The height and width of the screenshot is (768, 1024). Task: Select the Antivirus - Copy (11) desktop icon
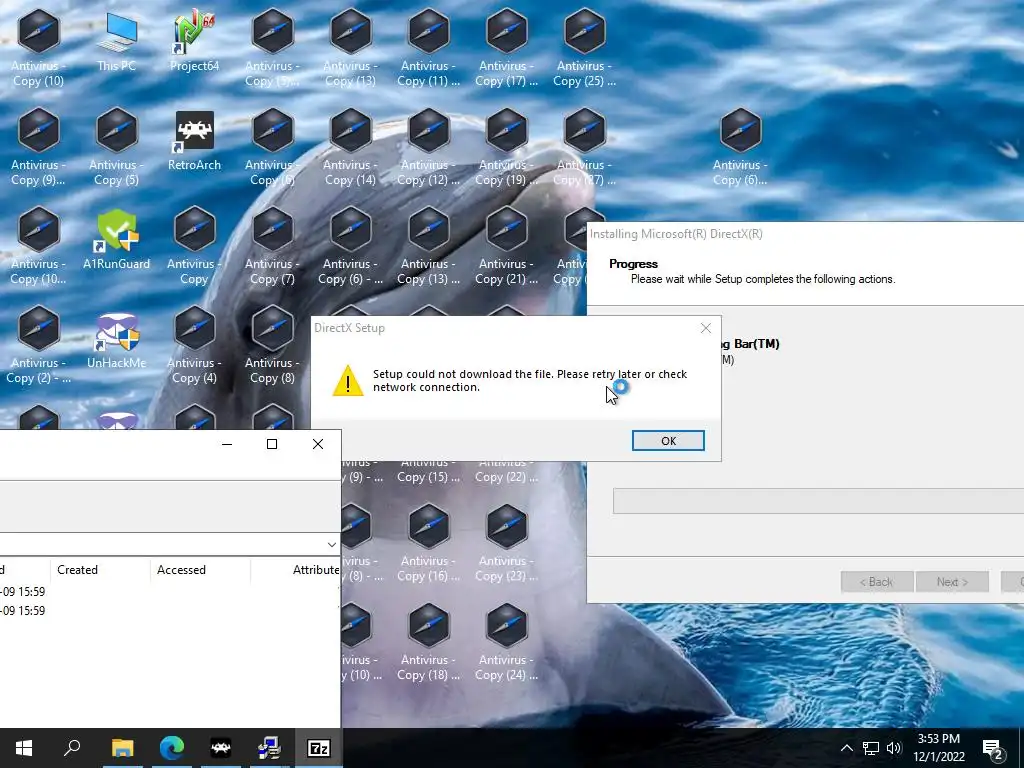tap(428, 48)
